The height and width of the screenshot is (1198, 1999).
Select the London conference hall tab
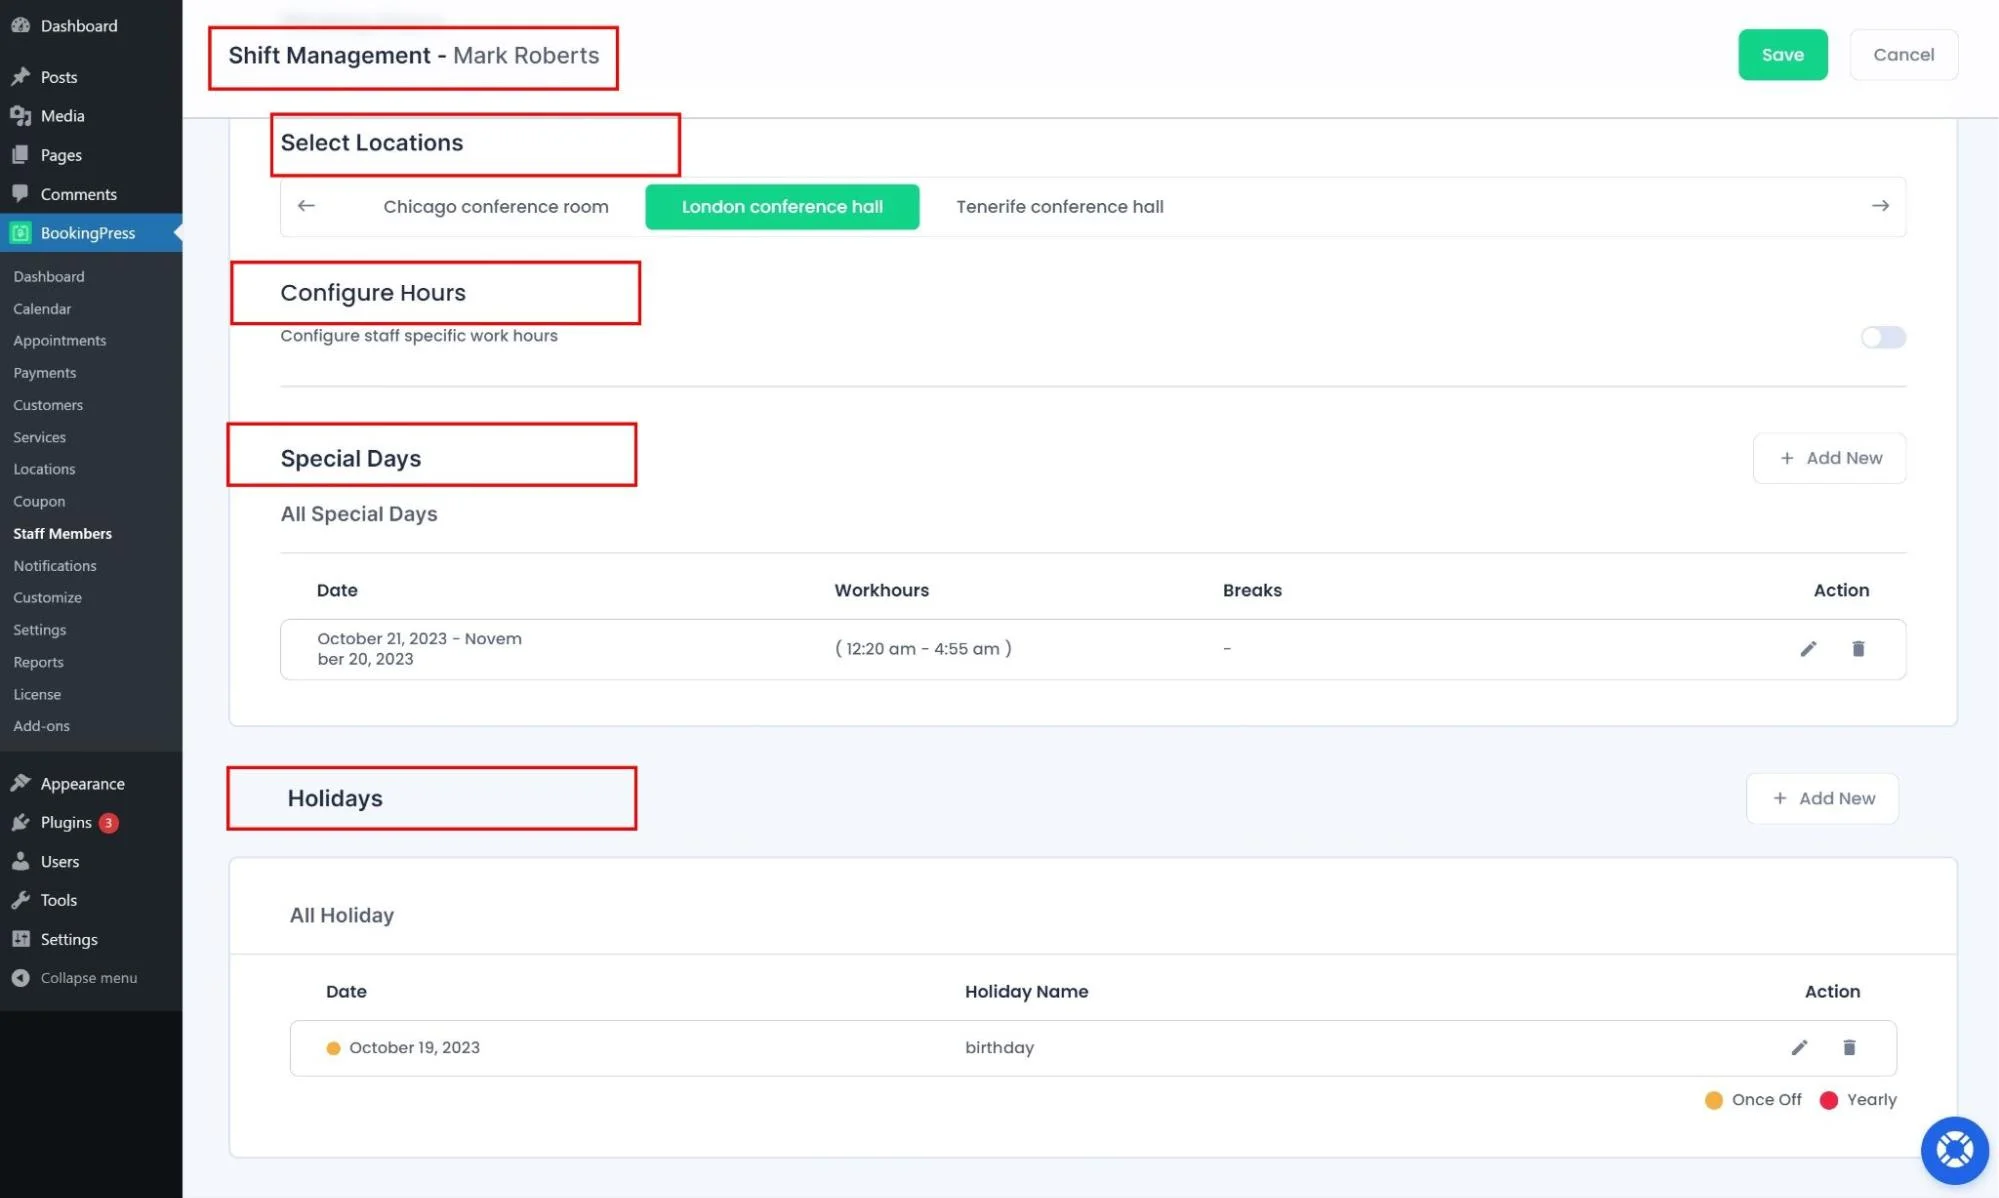coord(783,205)
